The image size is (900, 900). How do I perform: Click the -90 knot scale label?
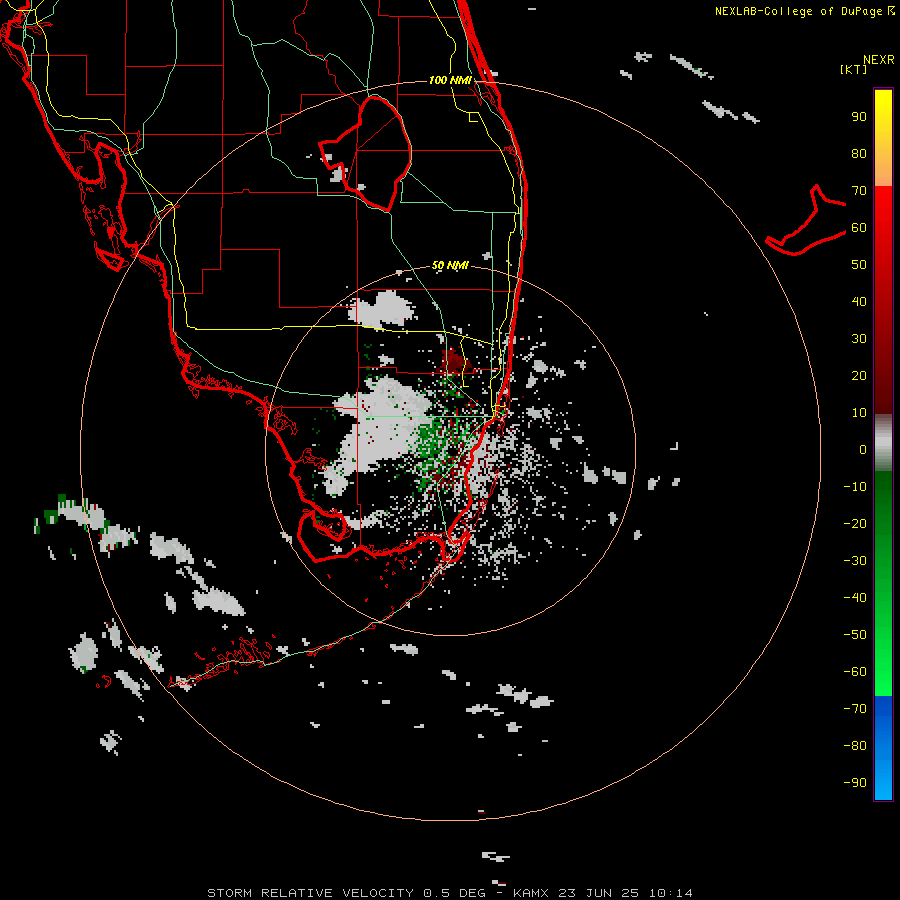tap(855, 783)
